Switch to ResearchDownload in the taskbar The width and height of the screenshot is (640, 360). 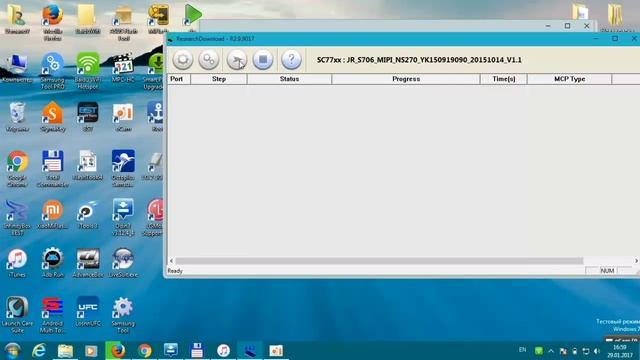[x=249, y=351]
